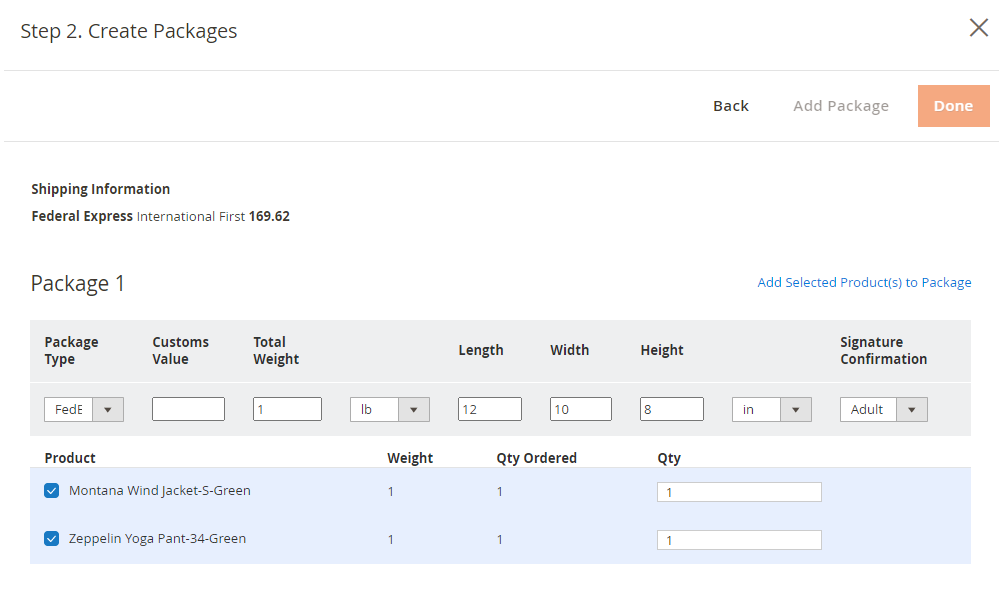Click the Montana Wind Jacket-S-Green product name
The image size is (999, 591).
pos(159,490)
